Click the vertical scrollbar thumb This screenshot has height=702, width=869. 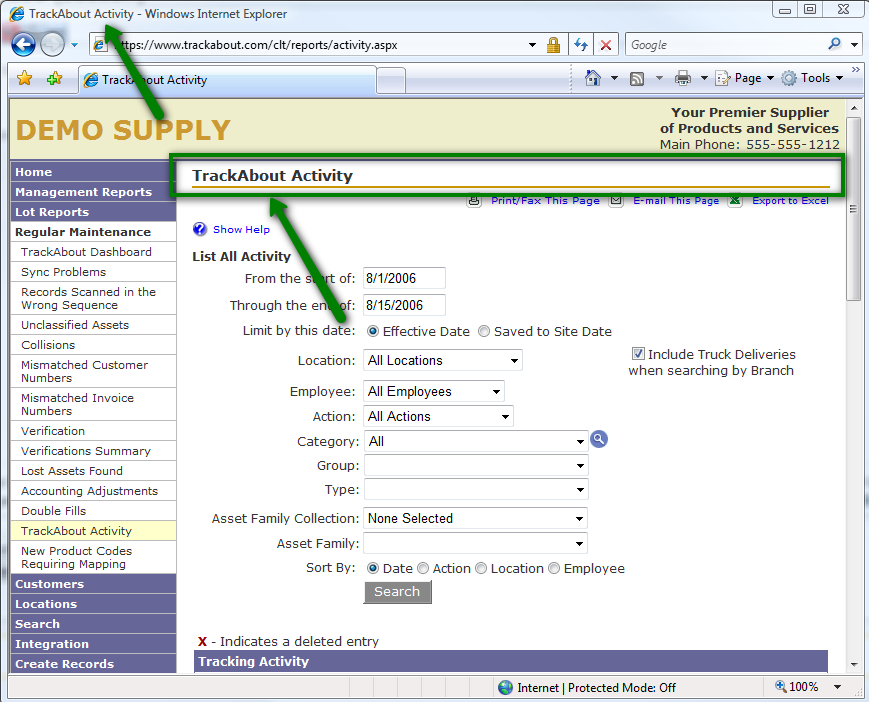click(x=853, y=209)
